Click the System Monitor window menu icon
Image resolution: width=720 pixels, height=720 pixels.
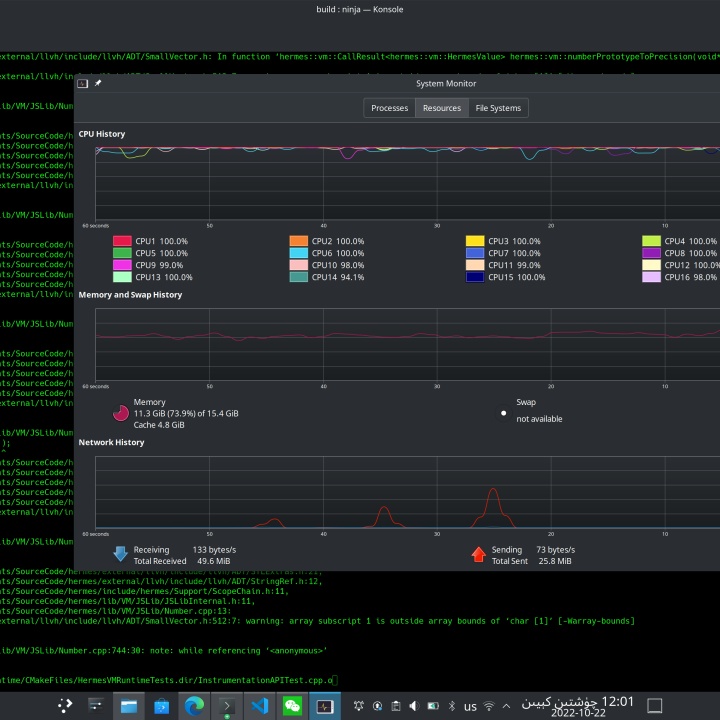pyautogui.click(x=83, y=84)
